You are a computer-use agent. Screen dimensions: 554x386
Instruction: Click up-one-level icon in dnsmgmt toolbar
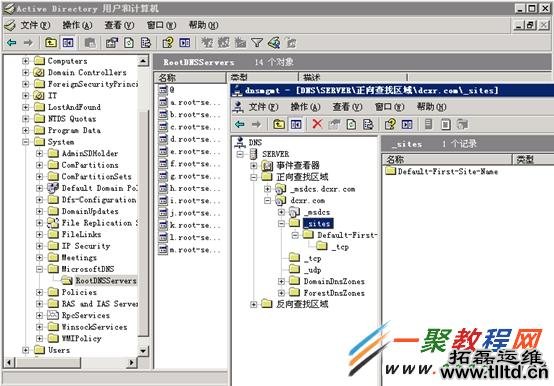pos(279,124)
